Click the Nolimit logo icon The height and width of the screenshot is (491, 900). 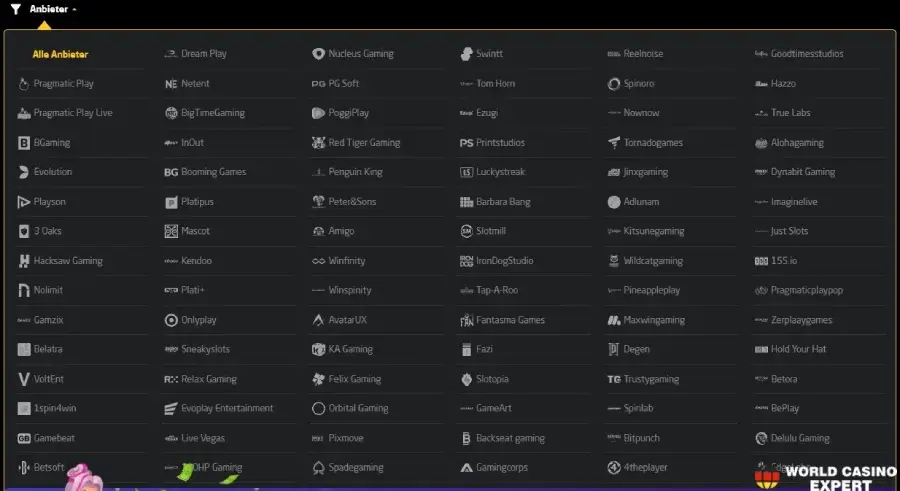(24, 290)
